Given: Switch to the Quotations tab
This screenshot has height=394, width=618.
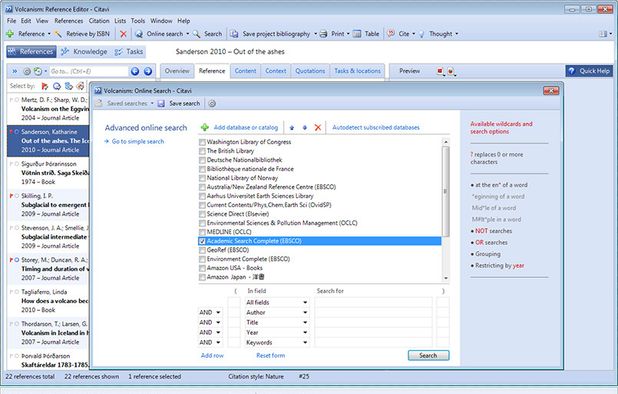Looking at the screenshot, I should click(310, 71).
